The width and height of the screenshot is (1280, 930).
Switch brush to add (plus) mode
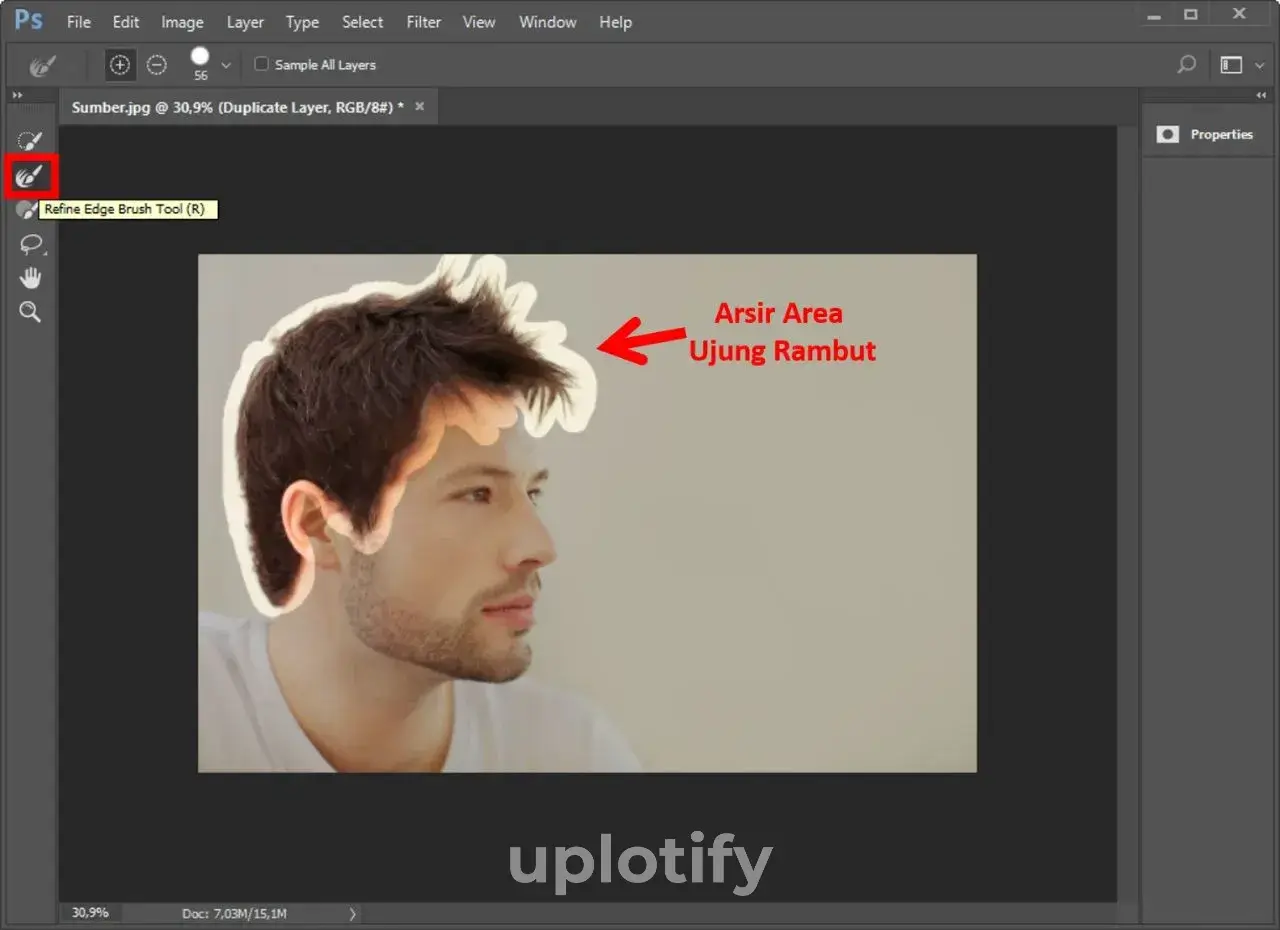(120, 65)
